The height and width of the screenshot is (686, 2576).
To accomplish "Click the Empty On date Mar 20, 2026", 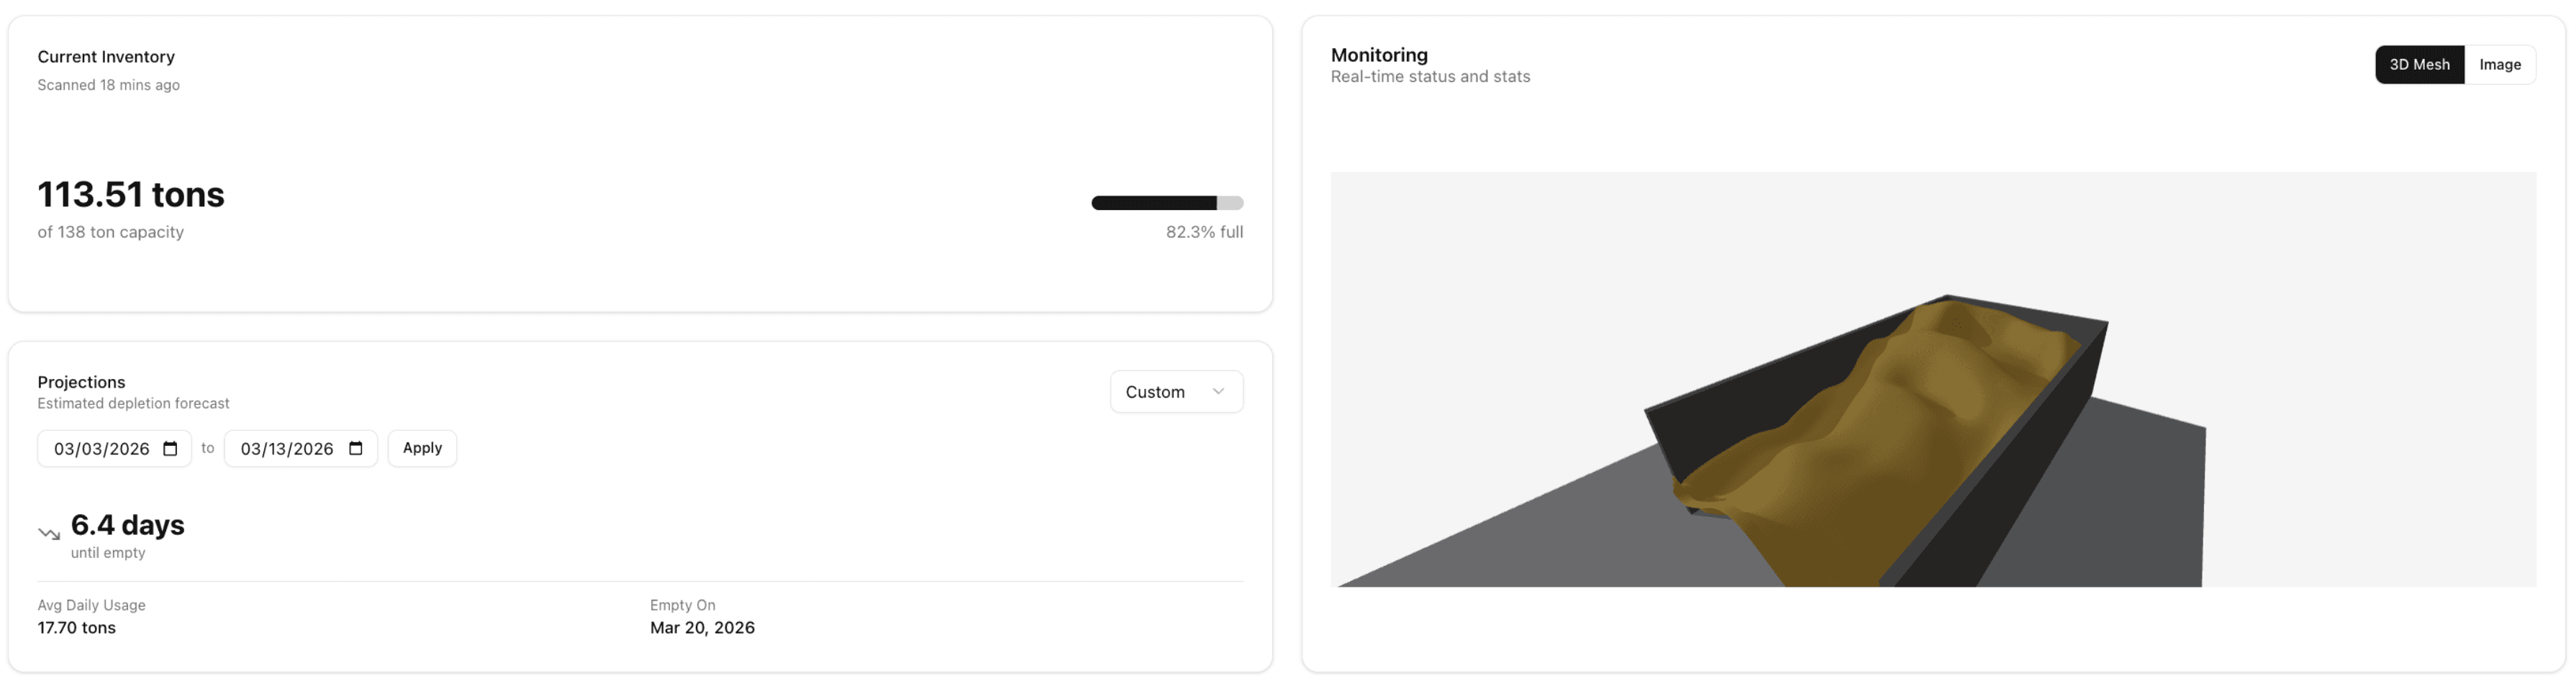I will [702, 627].
